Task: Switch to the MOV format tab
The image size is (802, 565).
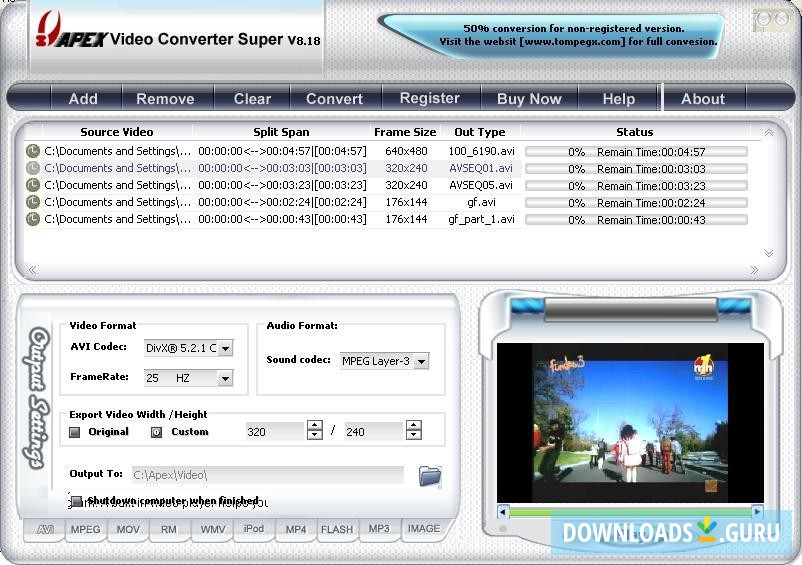Action: pos(128,530)
